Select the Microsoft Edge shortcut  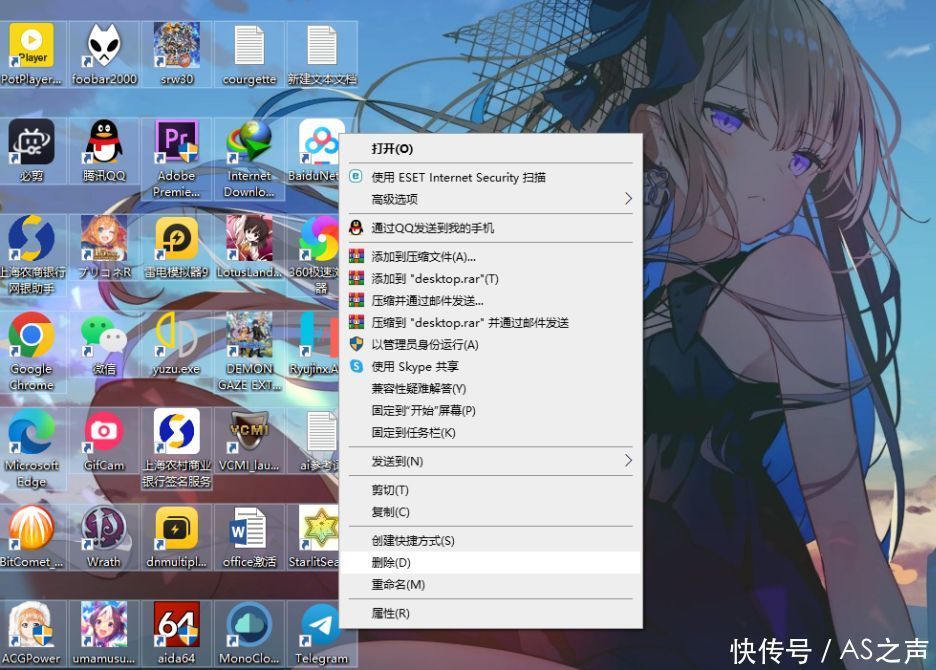(32, 449)
